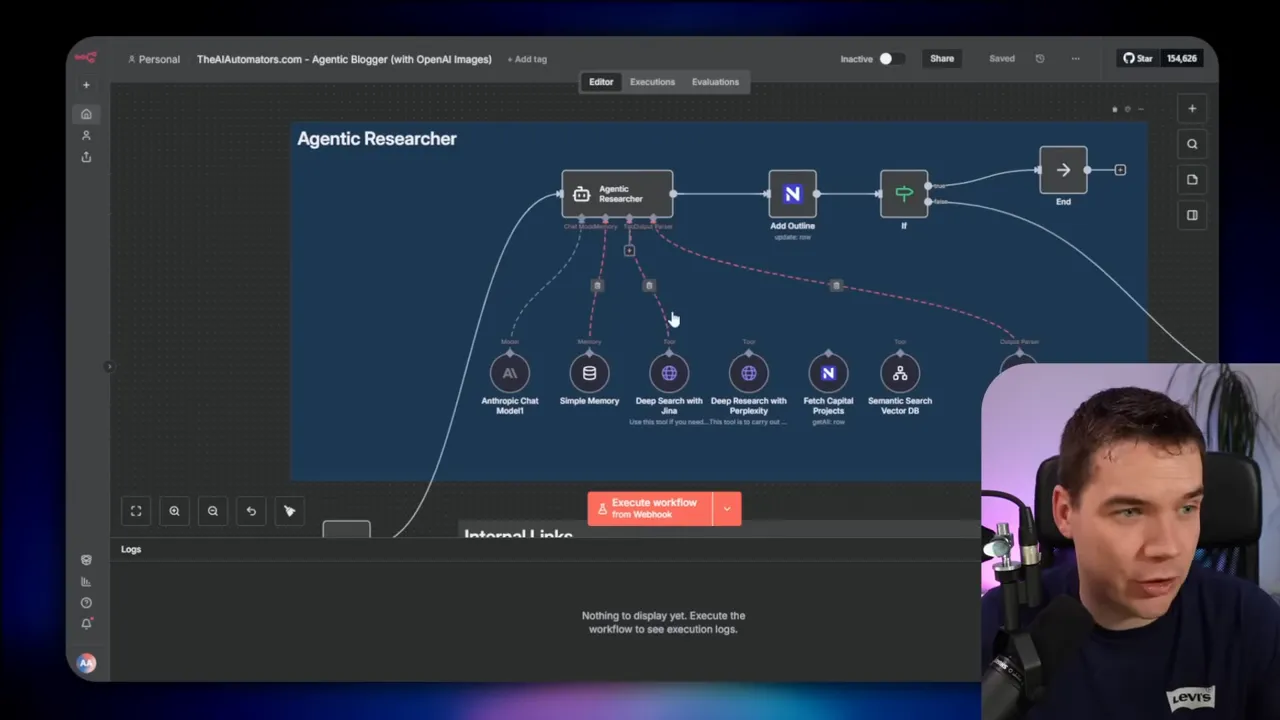The height and width of the screenshot is (720, 1280).
Task: Open the search panel on the right toolbar
Action: pos(1192,143)
